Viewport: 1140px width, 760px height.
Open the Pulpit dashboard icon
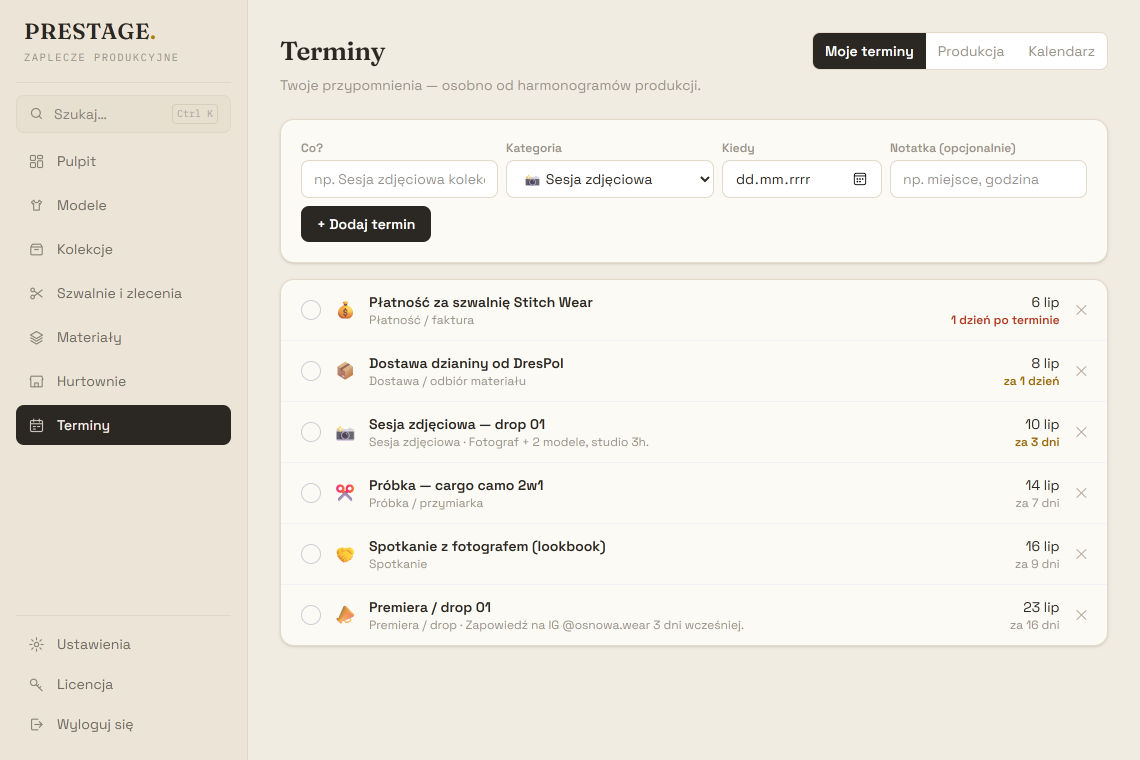point(36,161)
